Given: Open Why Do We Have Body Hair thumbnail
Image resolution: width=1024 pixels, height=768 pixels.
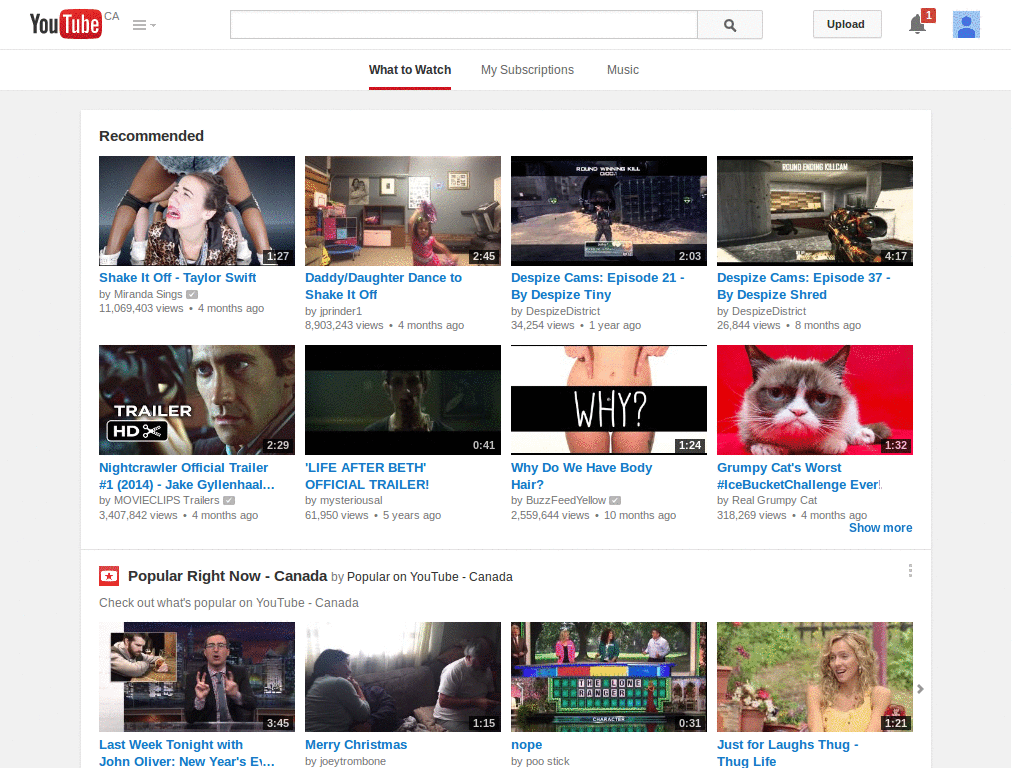Looking at the screenshot, I should [x=609, y=400].
